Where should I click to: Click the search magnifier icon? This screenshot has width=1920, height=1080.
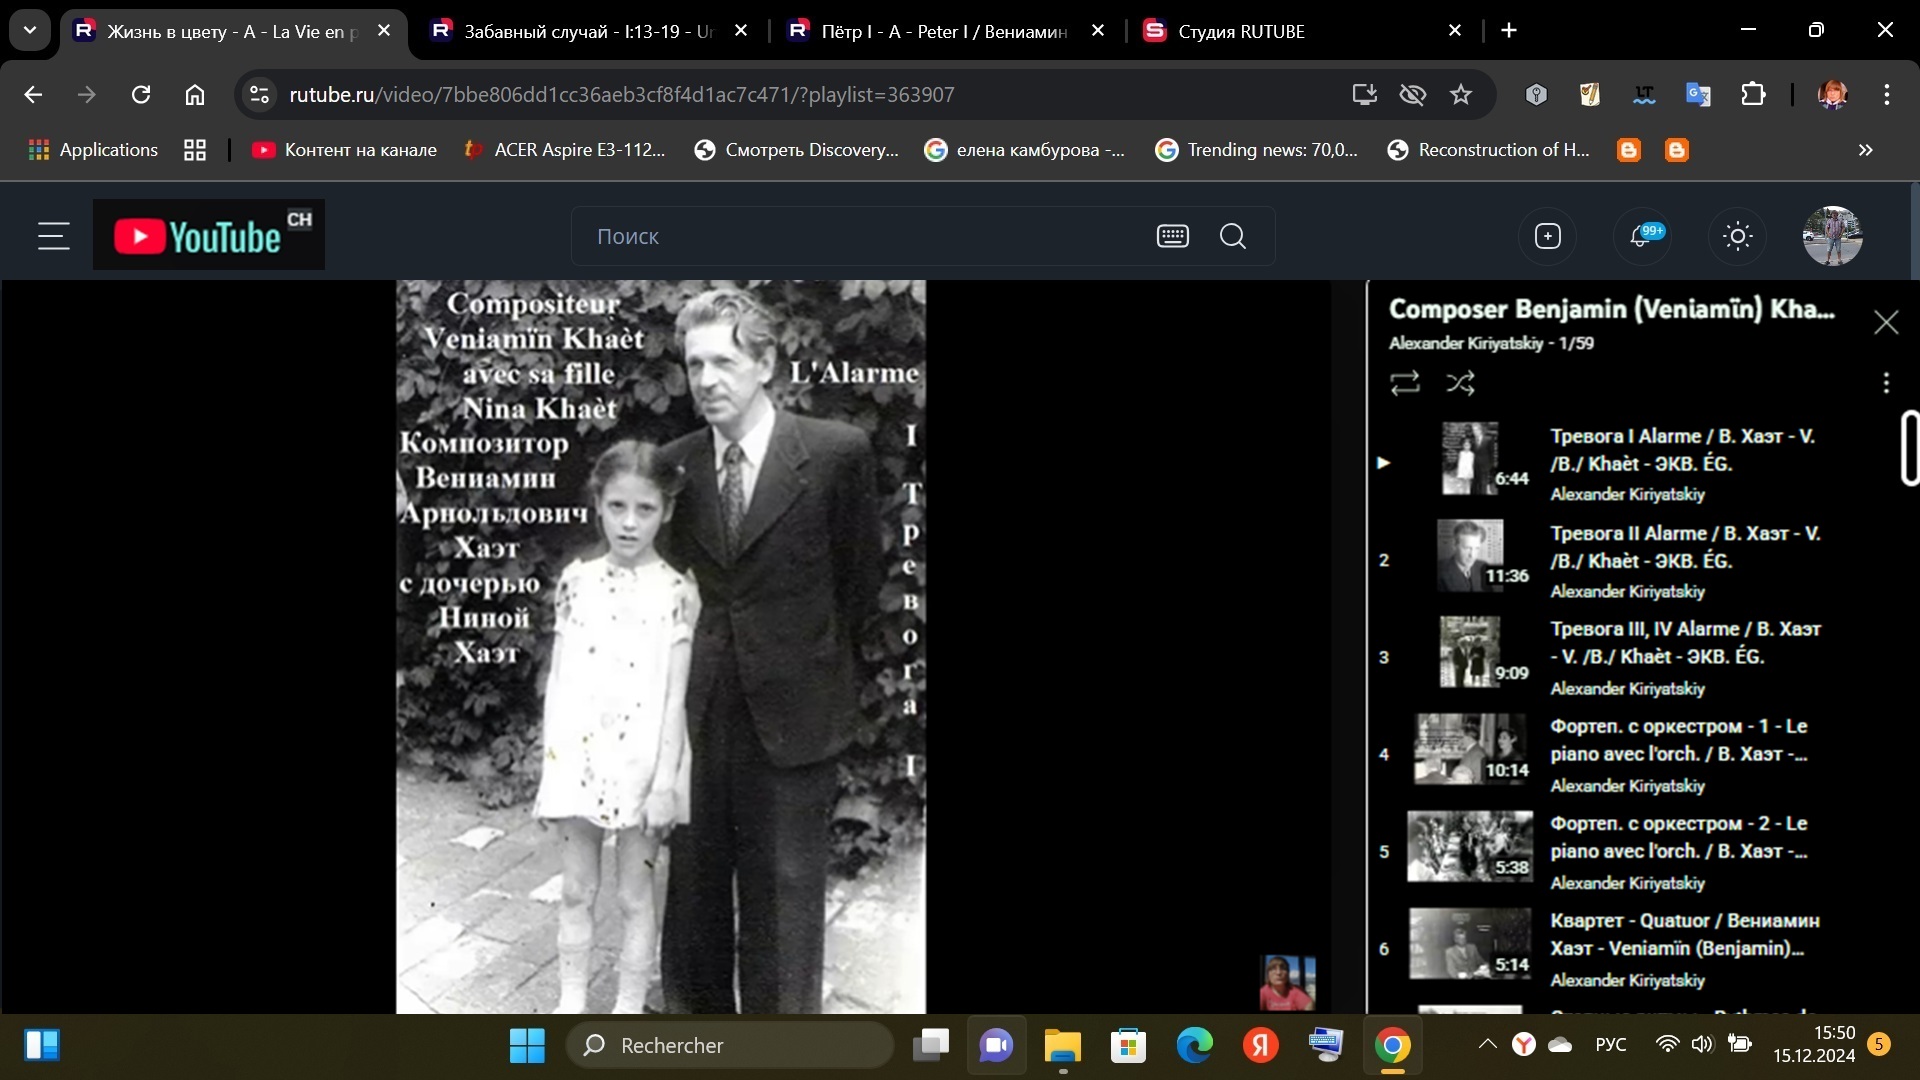tap(1232, 236)
